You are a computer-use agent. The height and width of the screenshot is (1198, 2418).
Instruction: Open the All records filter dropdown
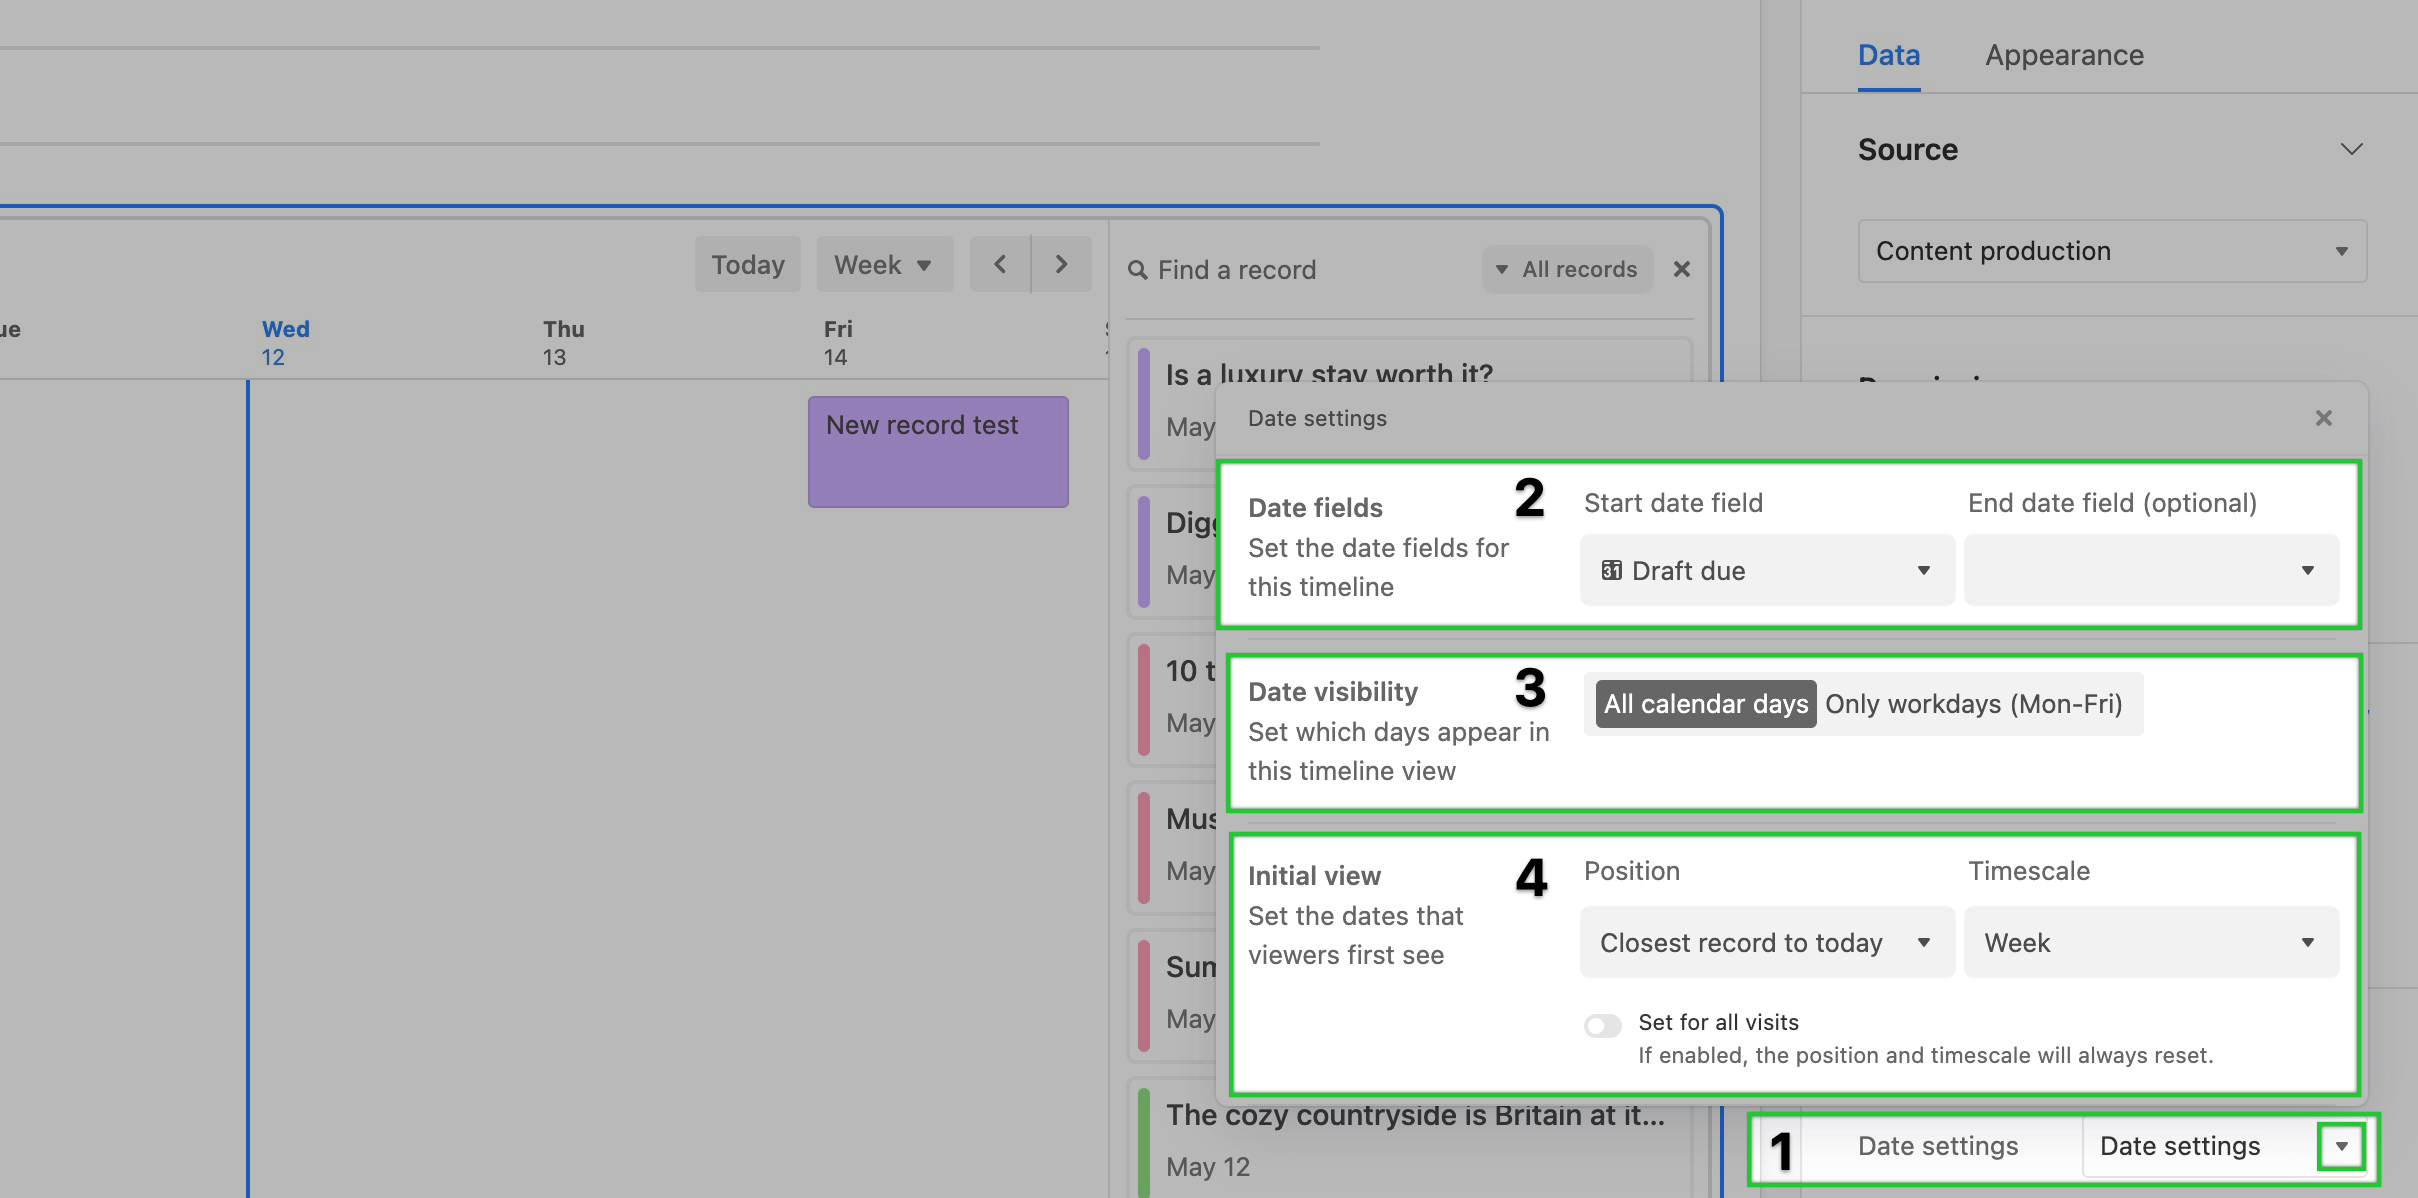[x=1567, y=269]
